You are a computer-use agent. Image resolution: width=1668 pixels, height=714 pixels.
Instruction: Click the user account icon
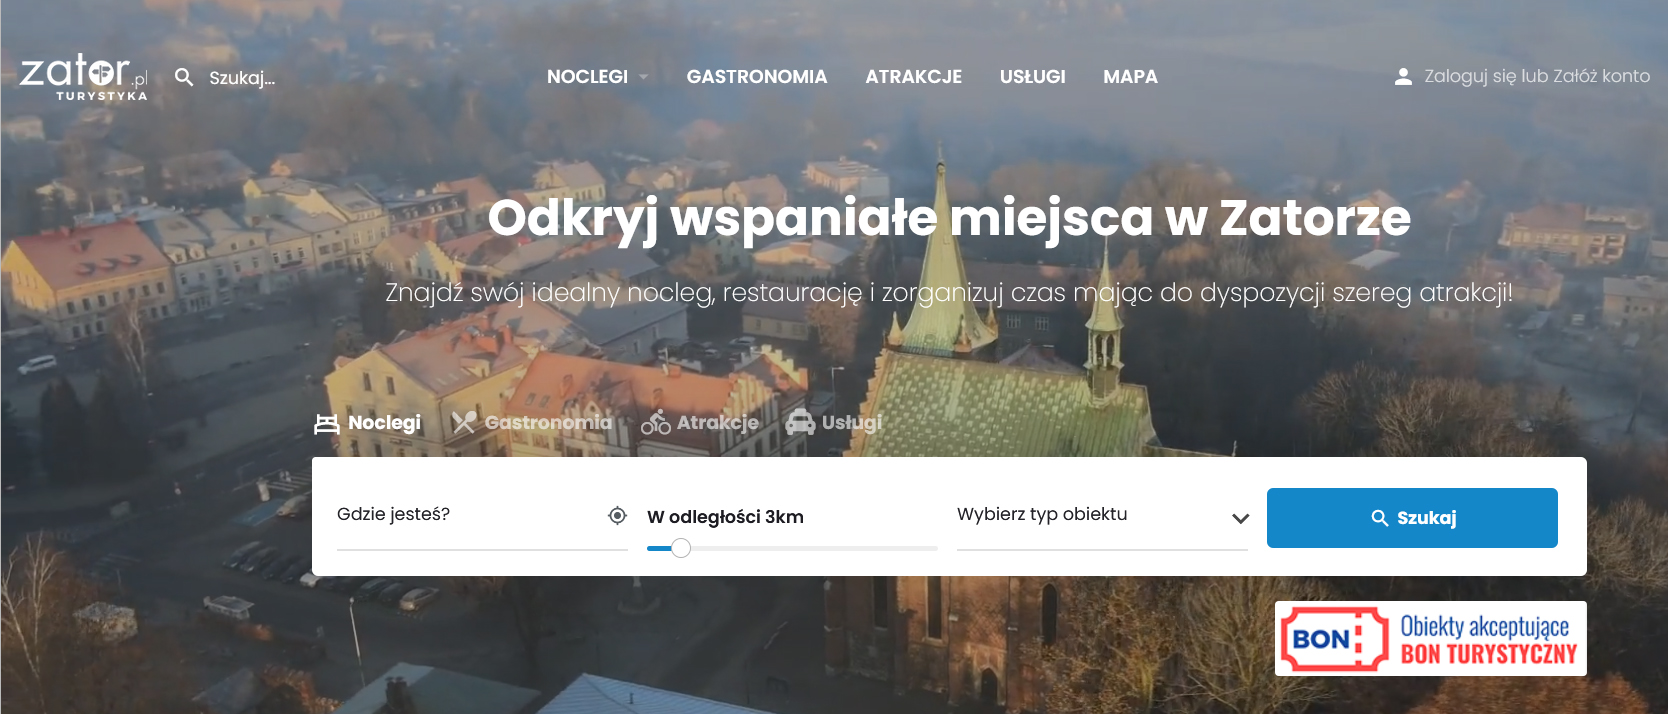click(1403, 77)
